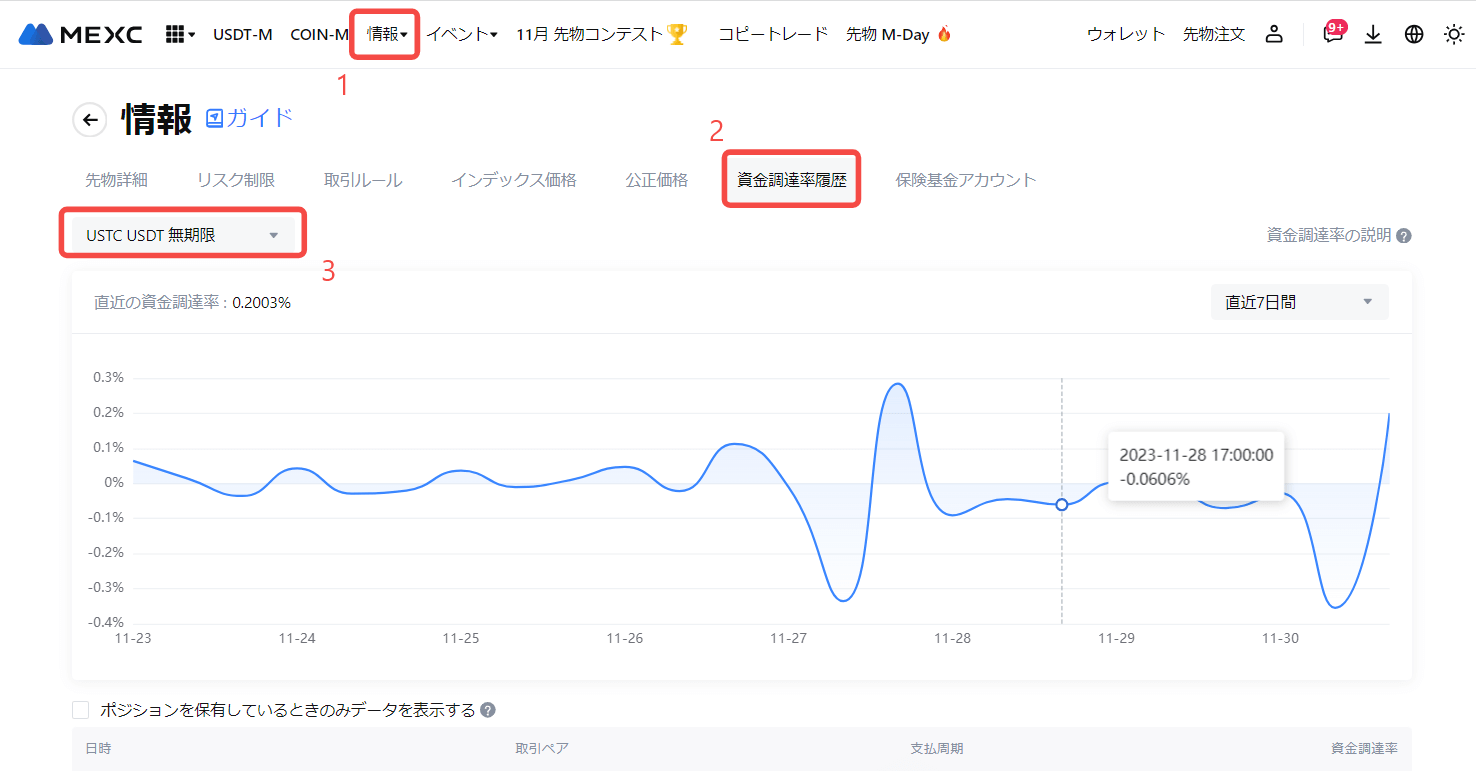Open the messages notification icon
The width and height of the screenshot is (1476, 772).
coord(1332,35)
